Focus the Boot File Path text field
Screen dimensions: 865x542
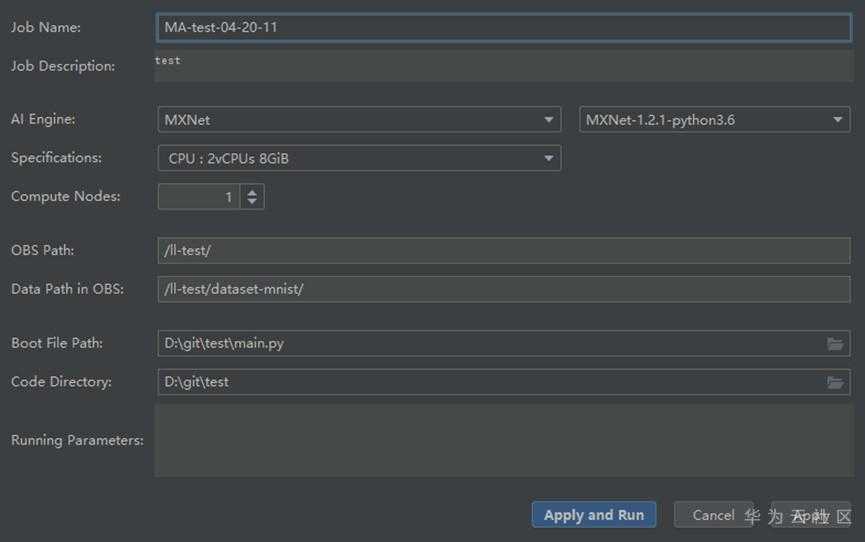pyautogui.click(x=490, y=344)
